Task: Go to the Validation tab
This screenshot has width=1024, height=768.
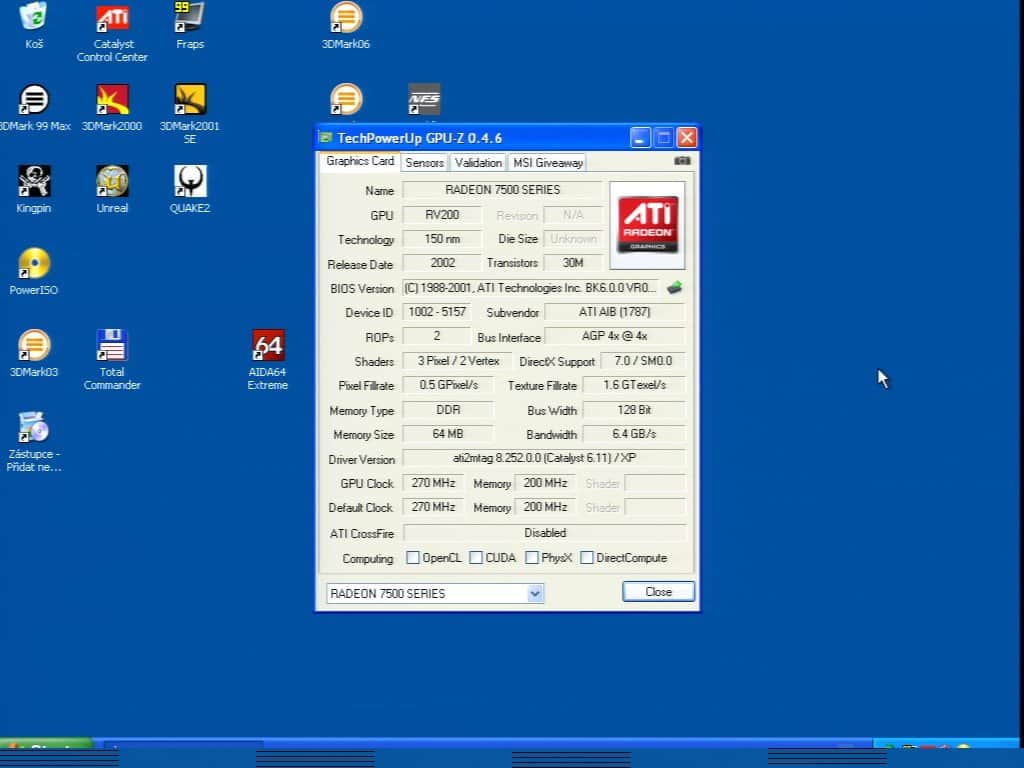Action: point(478,163)
